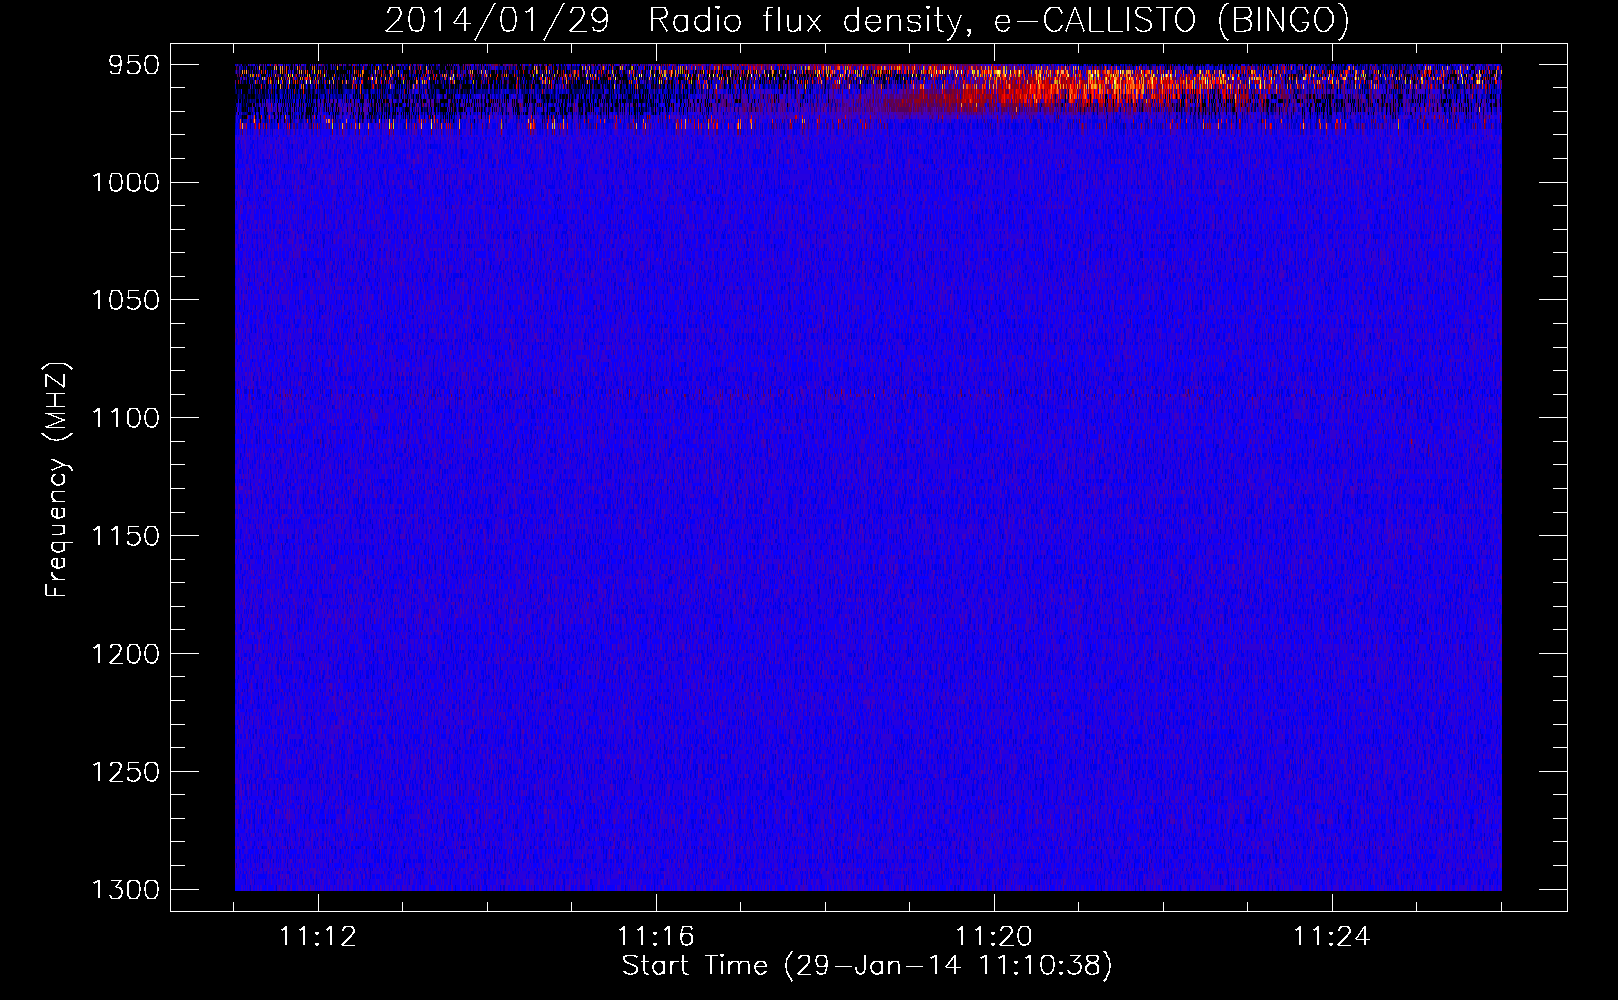Click the 11:12 time tick label
The image size is (1618, 1000).
coord(318,937)
